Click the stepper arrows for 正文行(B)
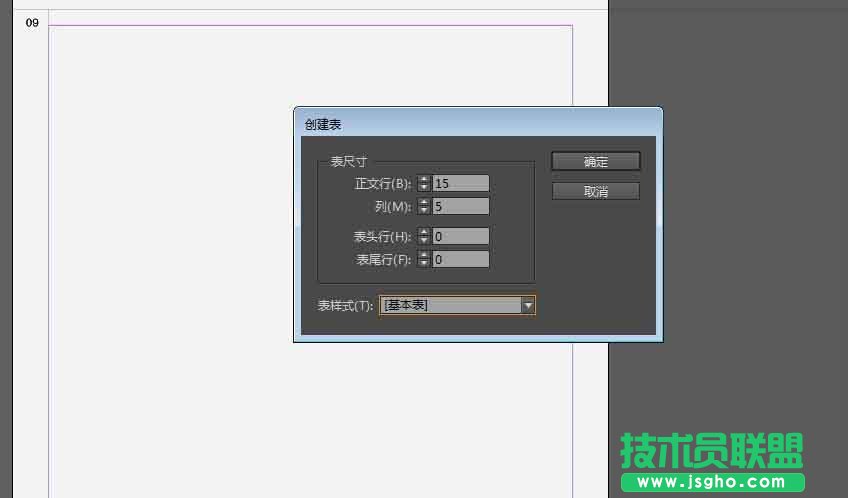The width and height of the screenshot is (848, 498). tap(424, 183)
